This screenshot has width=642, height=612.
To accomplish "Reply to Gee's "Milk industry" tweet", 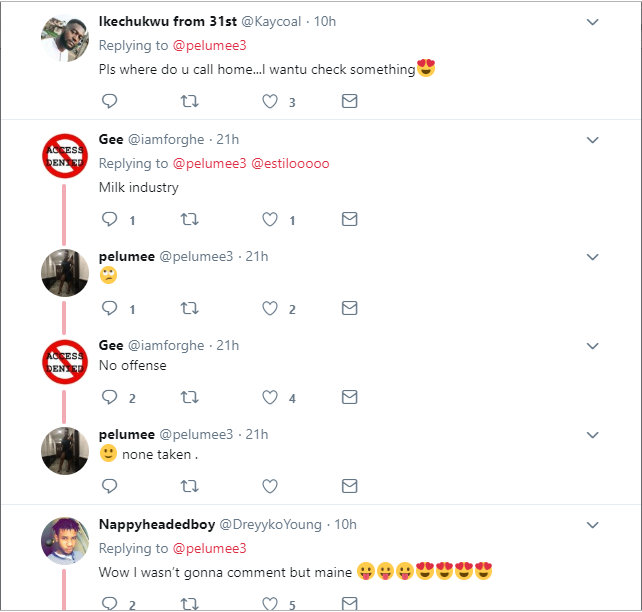I will tap(110, 219).
